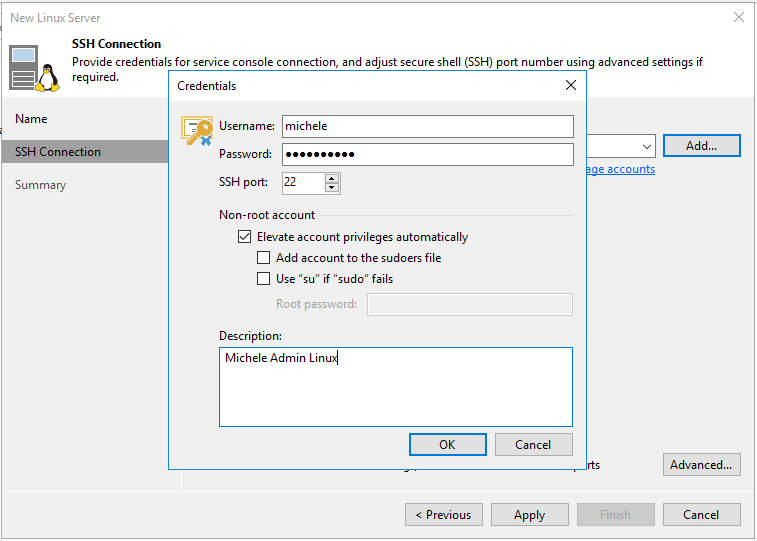Screen dimensions: 757x541
Task: Close the New Linux Server window
Action: pos(738,17)
